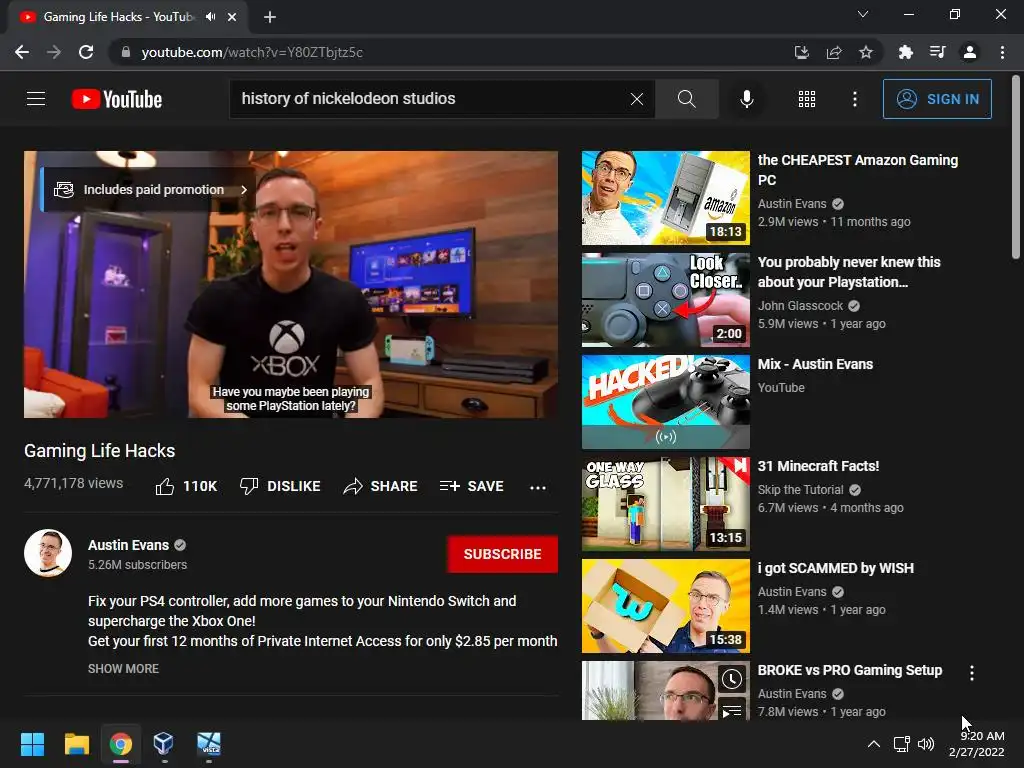Image resolution: width=1024 pixels, height=768 pixels.
Task: Open VirtualBox from taskbar
Action: pos(163,744)
